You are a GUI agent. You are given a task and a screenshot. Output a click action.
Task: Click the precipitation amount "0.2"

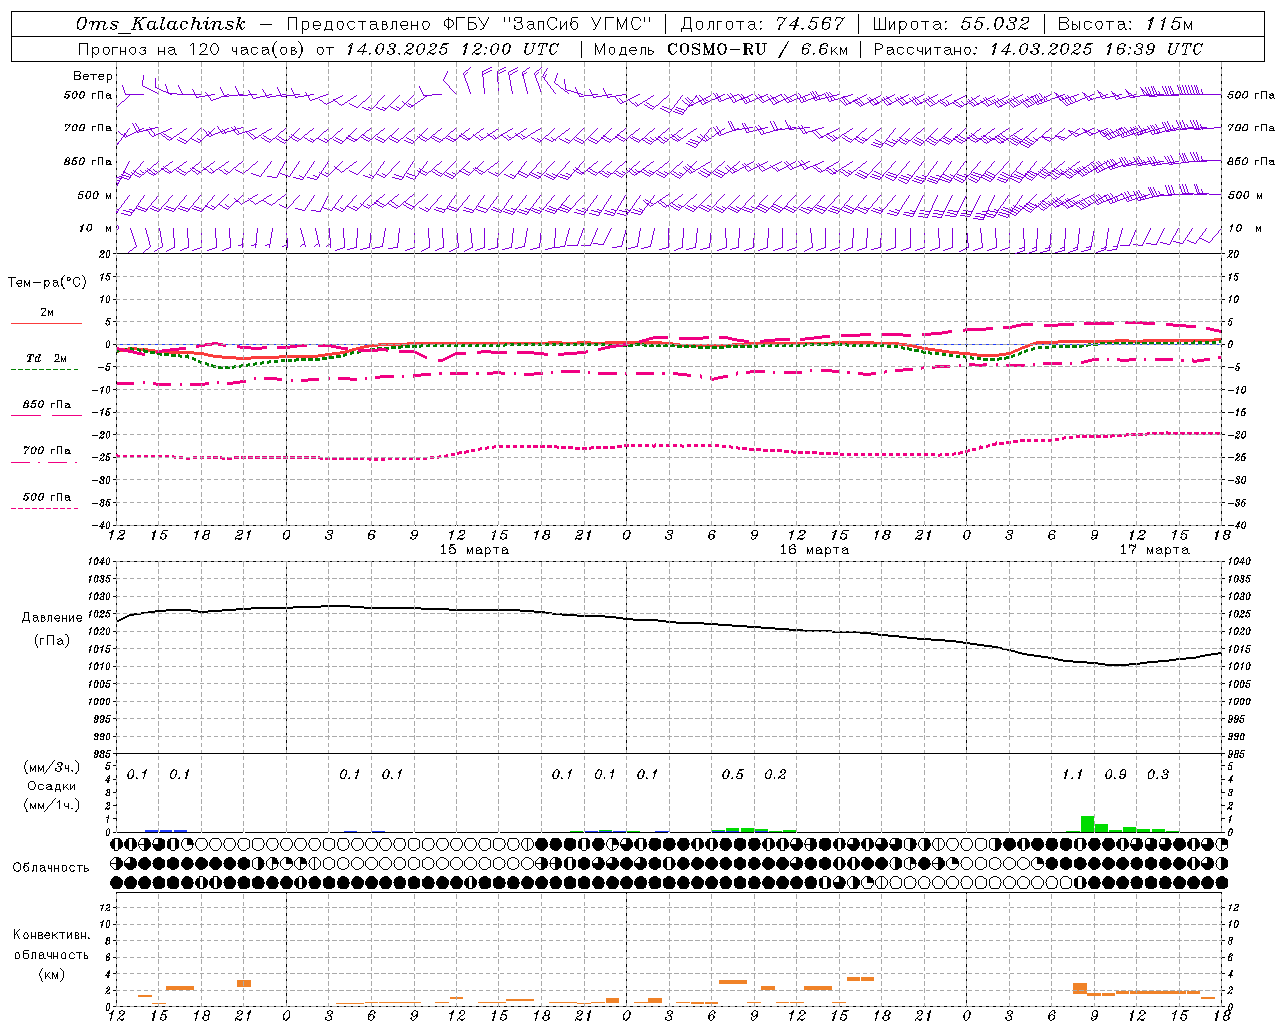click(775, 775)
